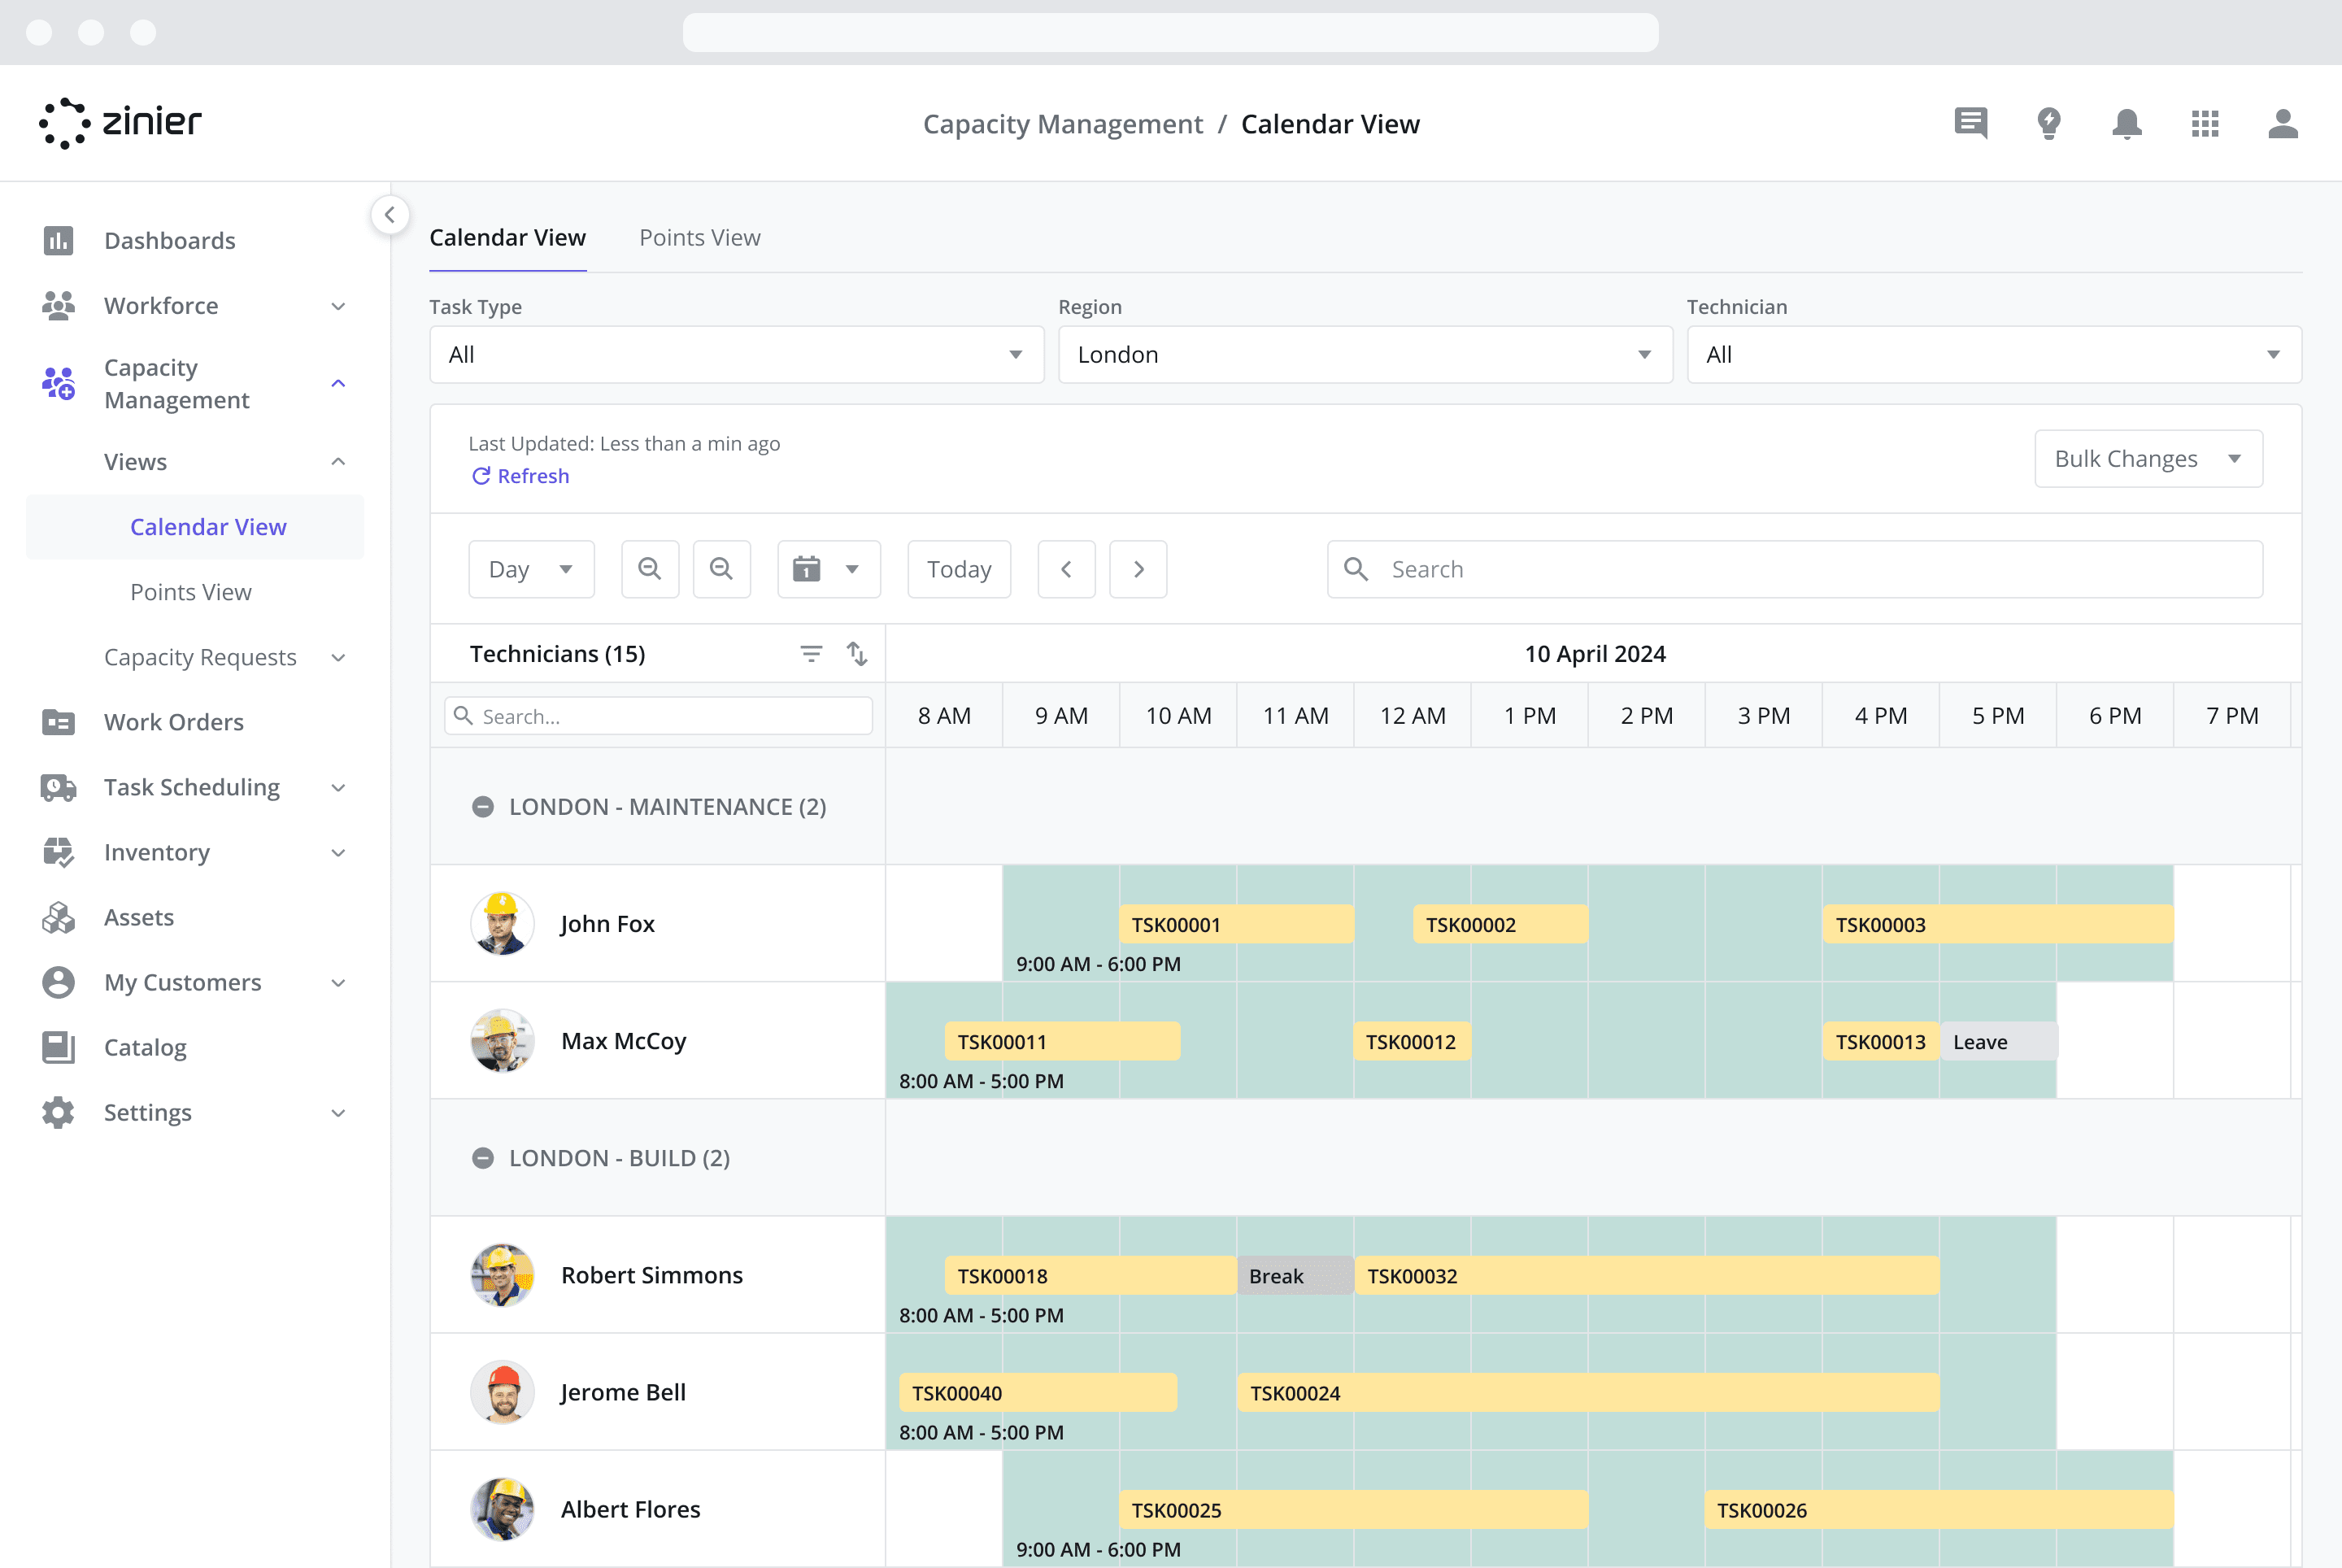Select the Task Type dropdown filter

tap(734, 355)
